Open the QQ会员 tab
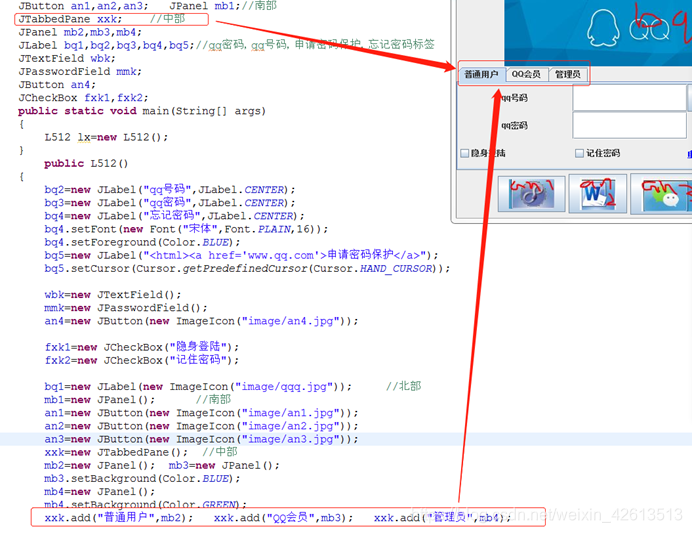The height and width of the screenshot is (533, 692). (x=526, y=74)
